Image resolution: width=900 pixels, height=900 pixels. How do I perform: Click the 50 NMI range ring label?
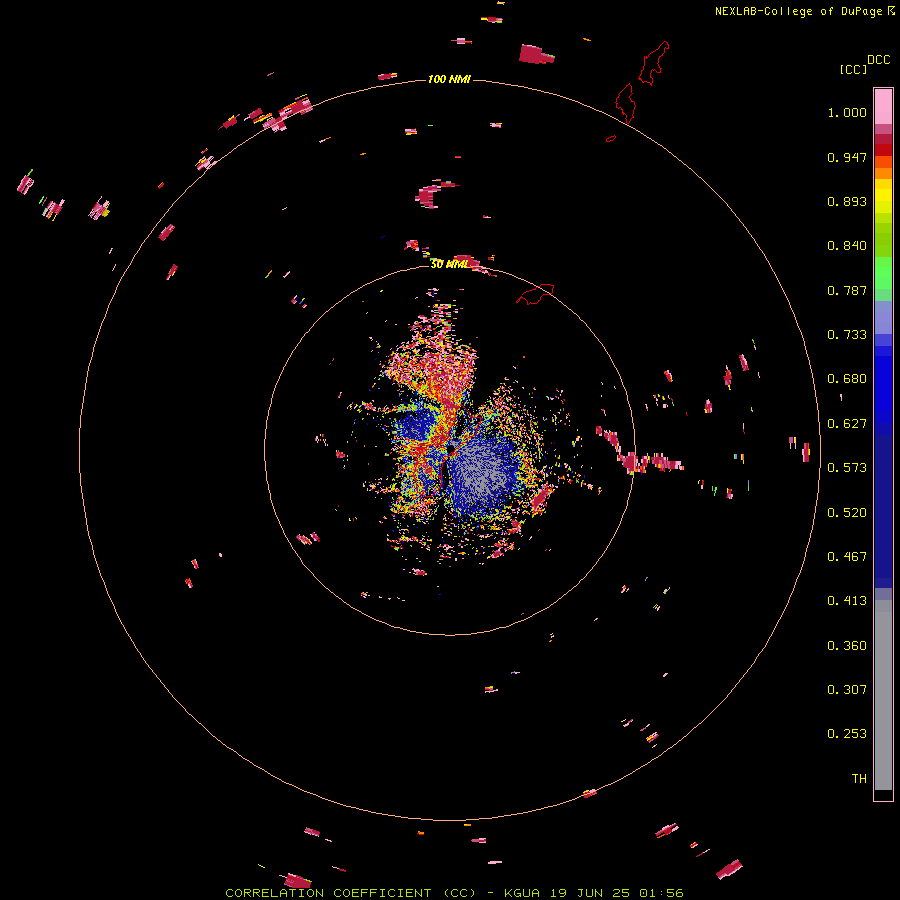click(449, 264)
